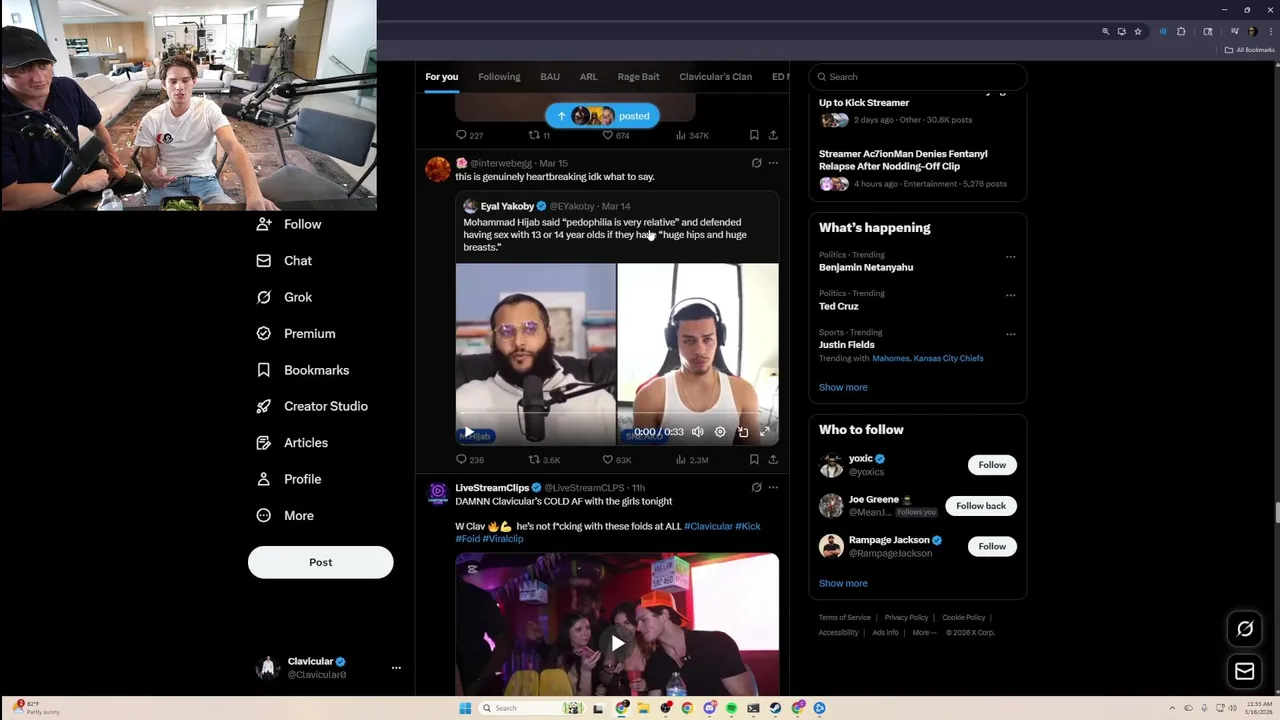Open options for Justin Fields trend
The image size is (1280, 720).
1010,334
